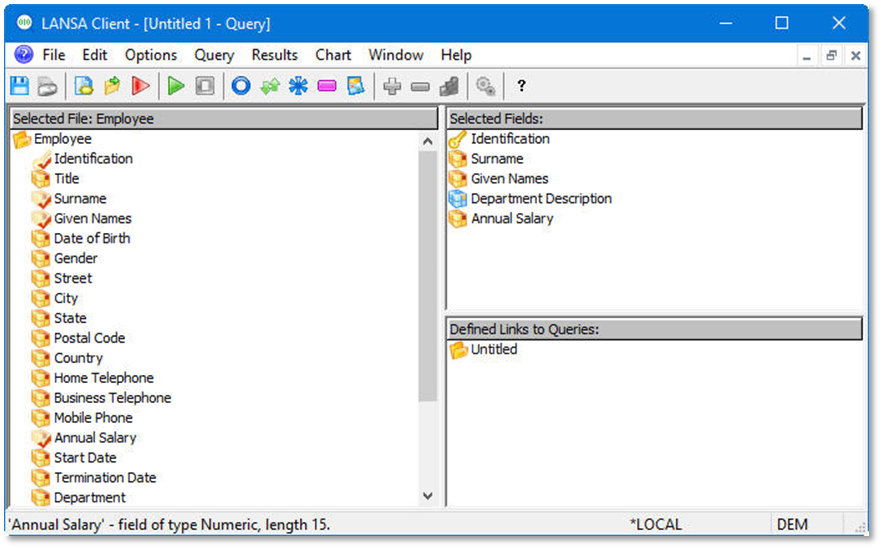
Task: Click Surname in Selected Fields list
Action: click(x=497, y=158)
